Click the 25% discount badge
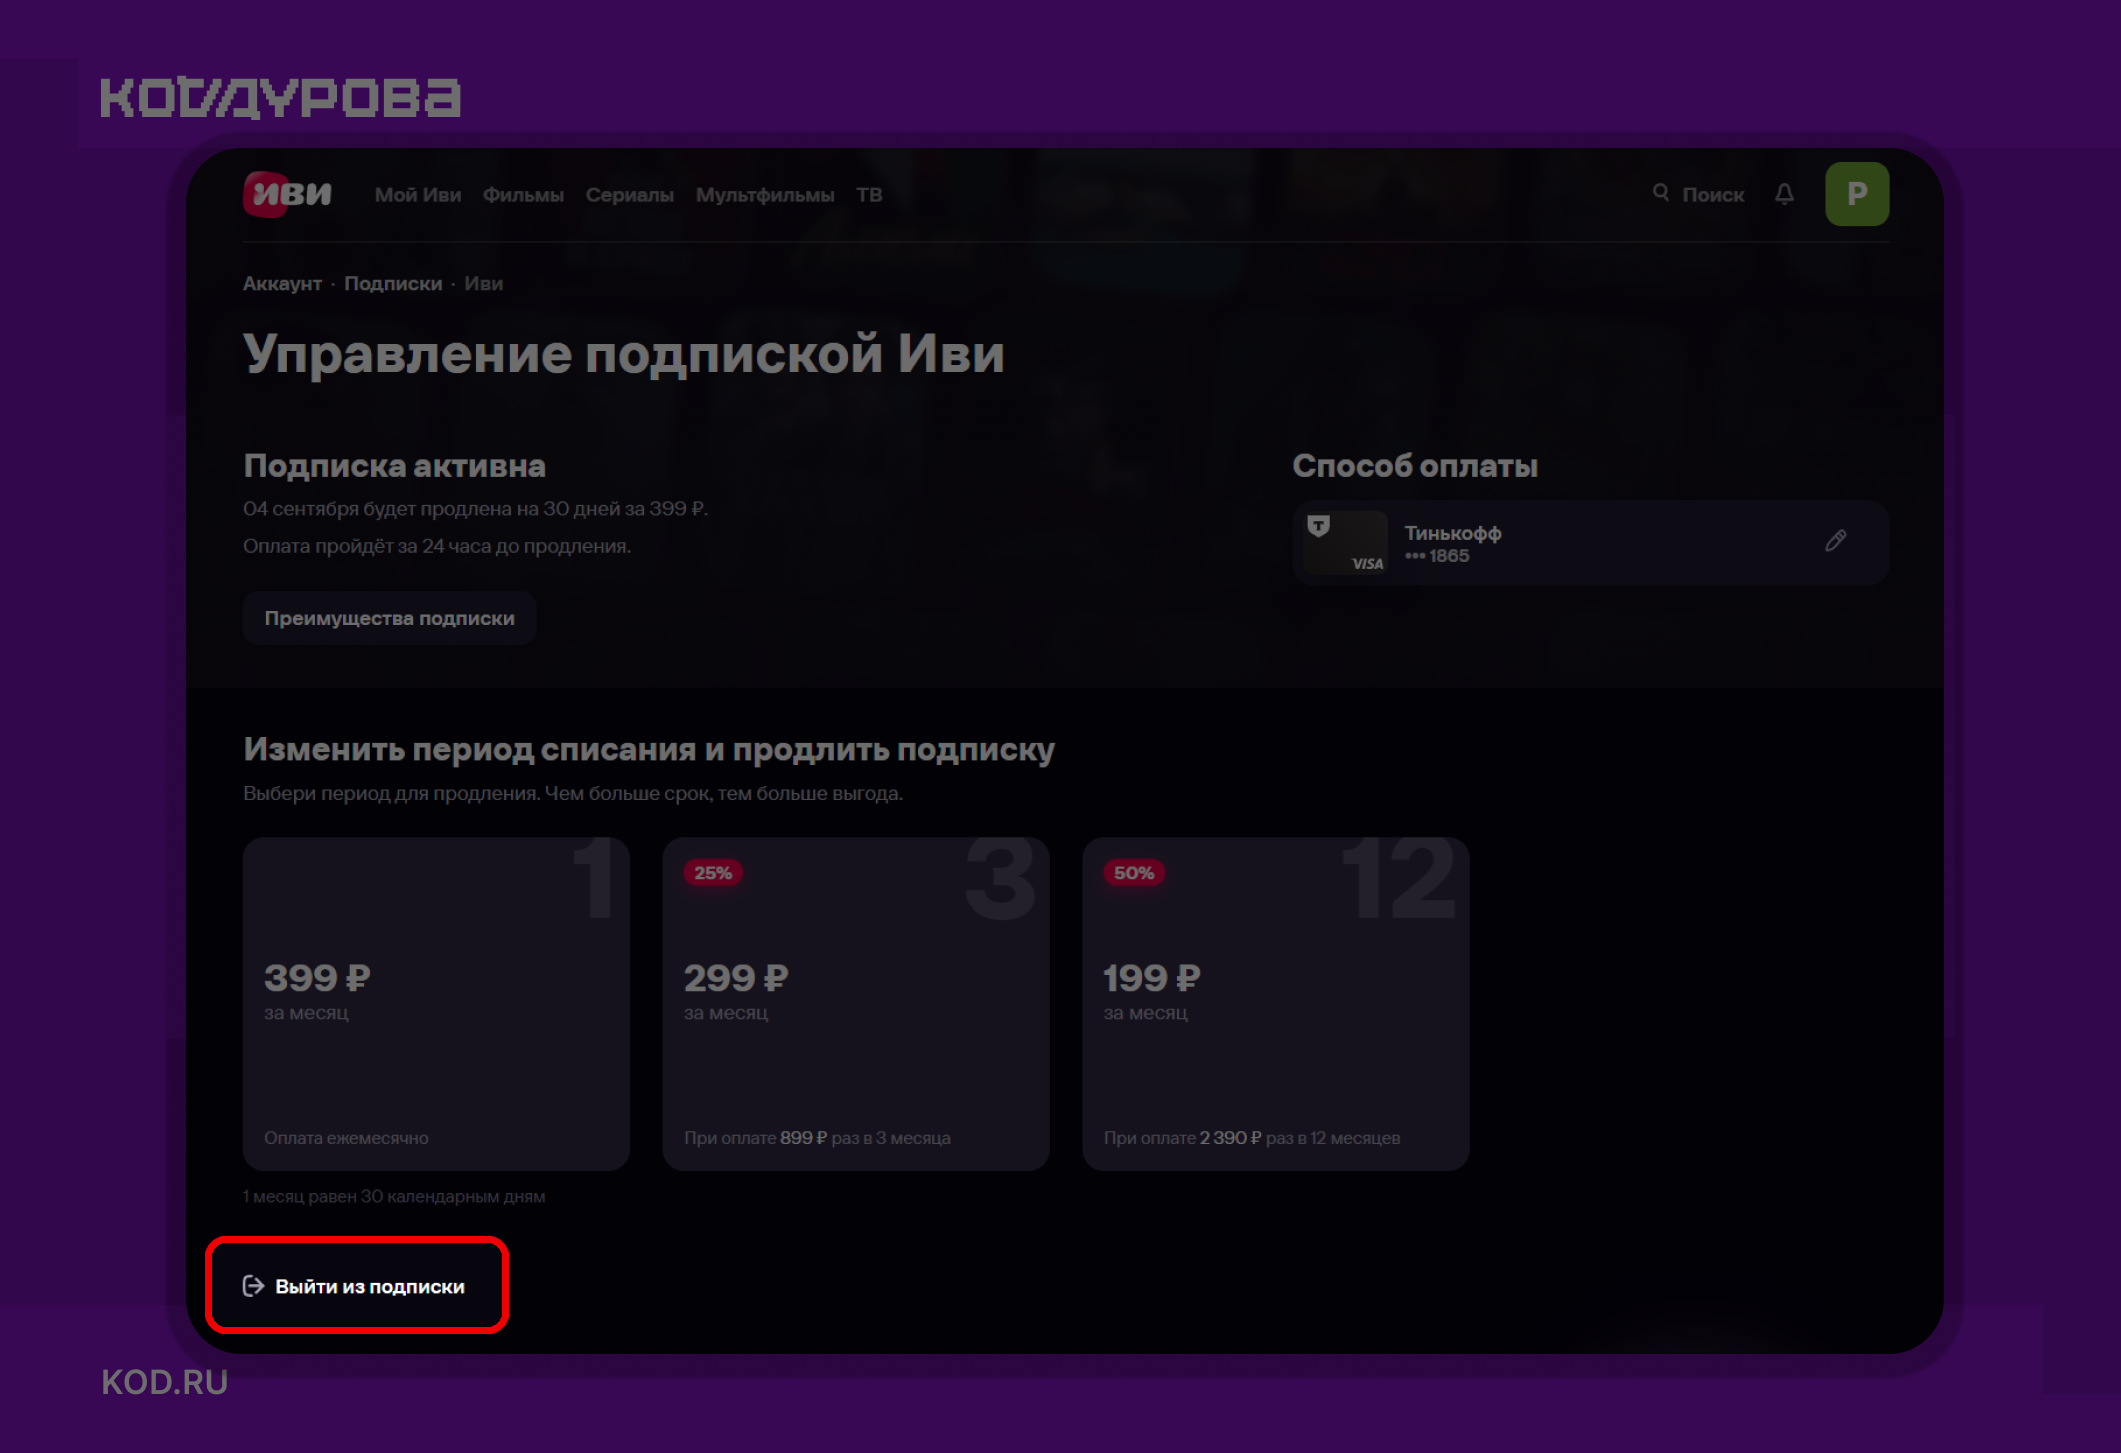The height and width of the screenshot is (1453, 2121). pyautogui.click(x=713, y=873)
